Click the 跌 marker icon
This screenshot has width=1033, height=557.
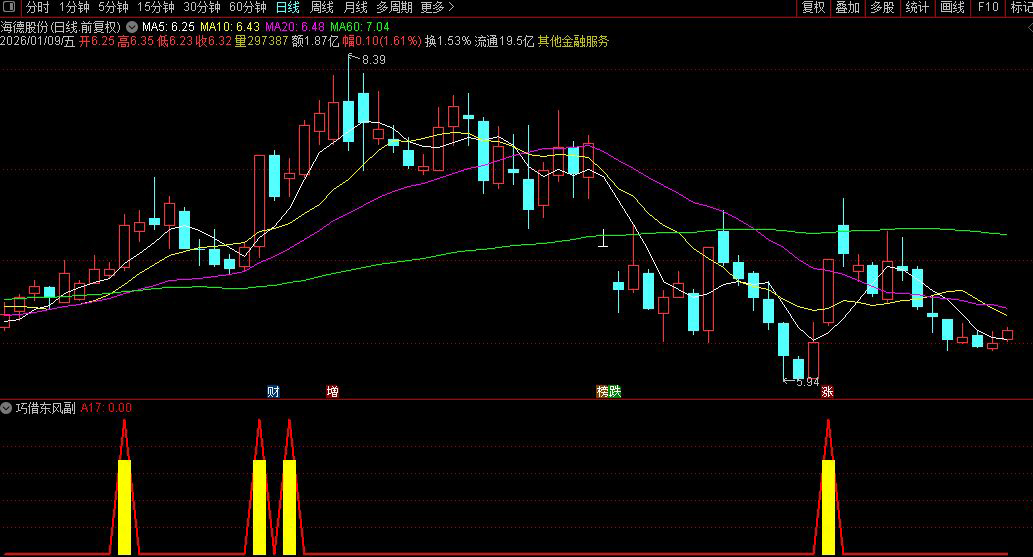click(x=615, y=392)
